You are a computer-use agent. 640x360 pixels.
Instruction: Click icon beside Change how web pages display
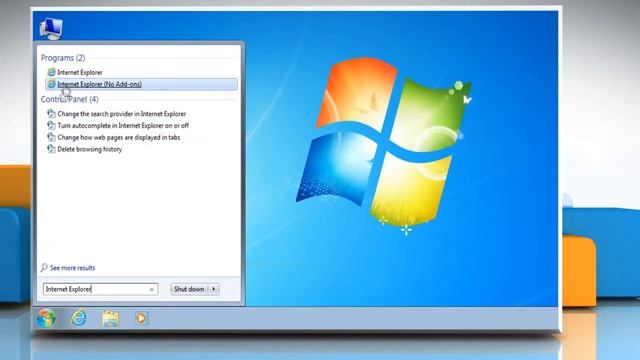(51, 137)
